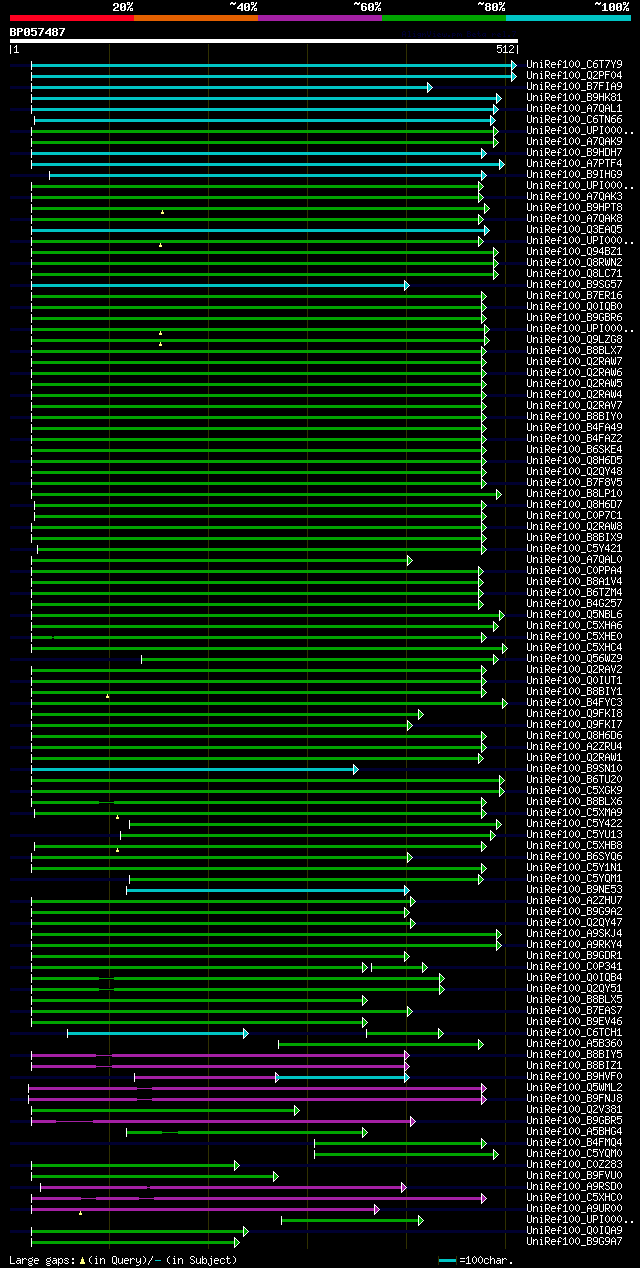Screen dimensions: 640x1268
Task: Select the UniRef100_A9UR00 label
Action: (576, 1208)
